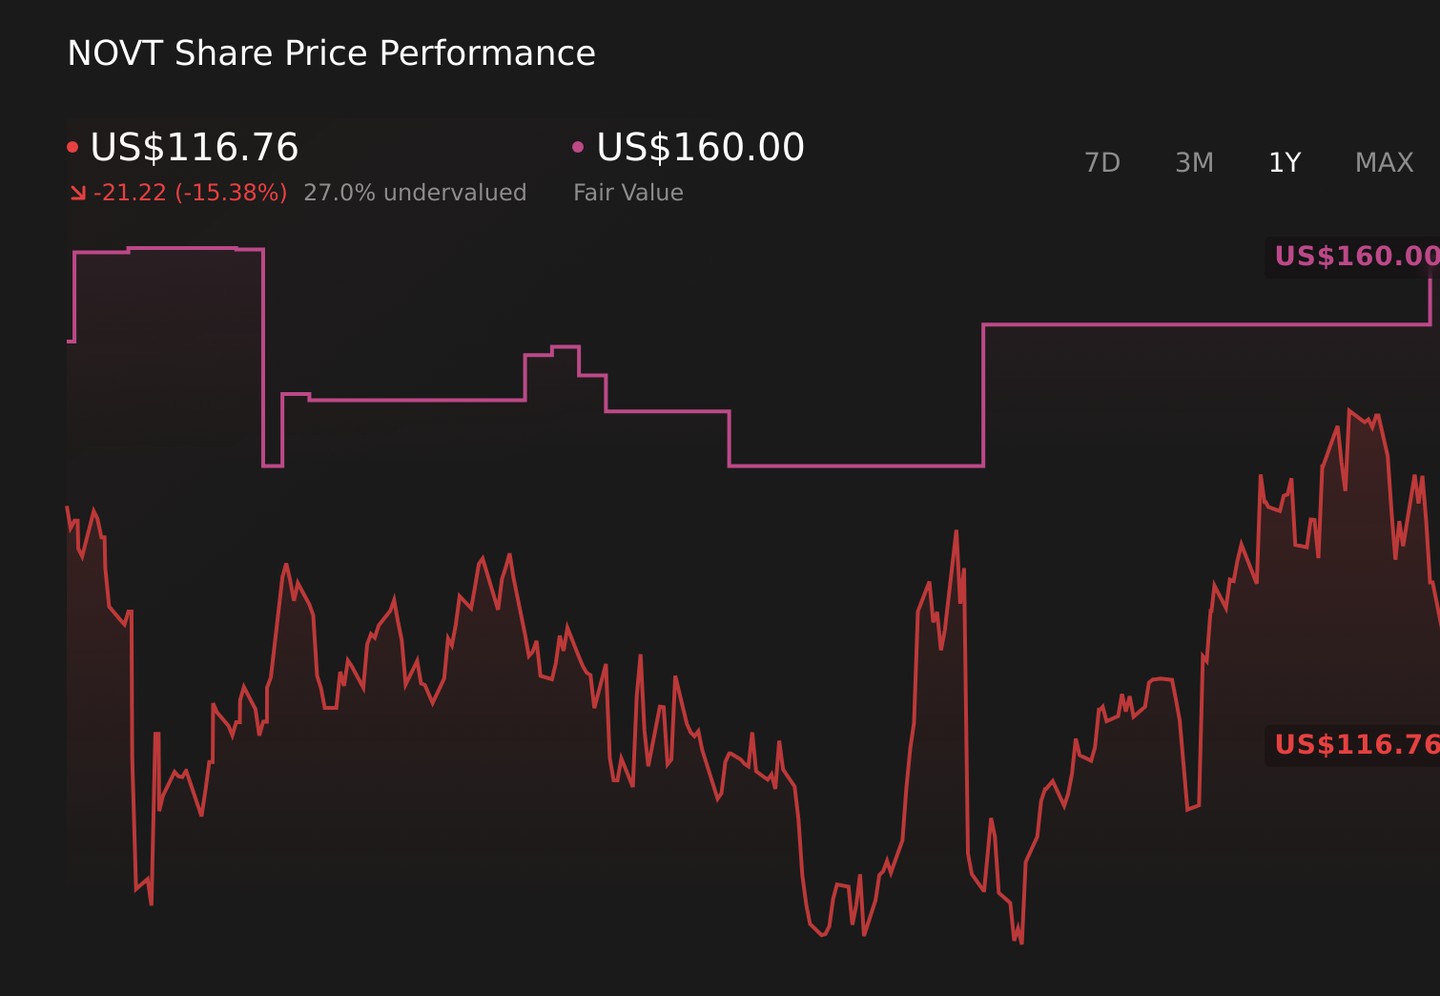This screenshot has height=996, width=1440.
Task: Switch to the 3M time range
Action: [x=1194, y=162]
